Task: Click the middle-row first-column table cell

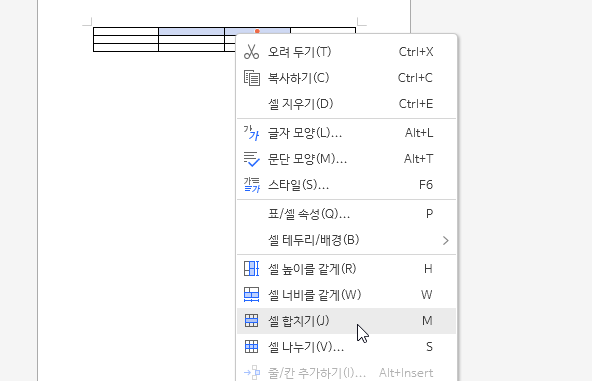Action: point(126,40)
